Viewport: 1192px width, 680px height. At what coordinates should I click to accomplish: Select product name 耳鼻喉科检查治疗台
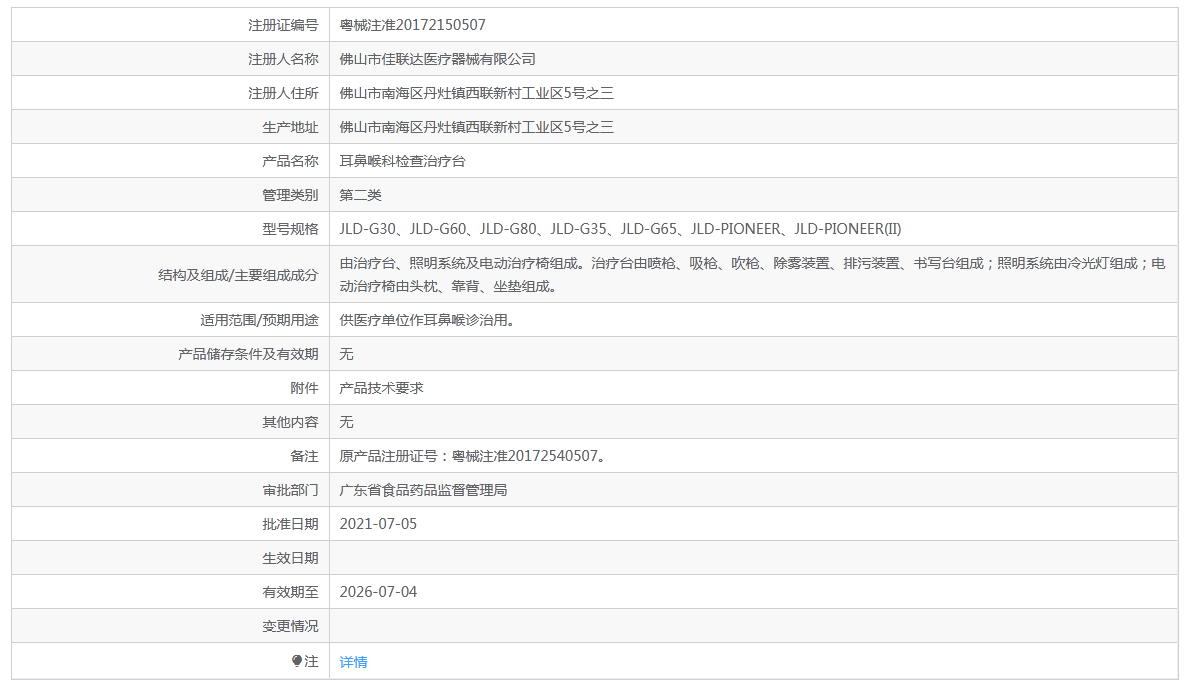click(x=402, y=161)
